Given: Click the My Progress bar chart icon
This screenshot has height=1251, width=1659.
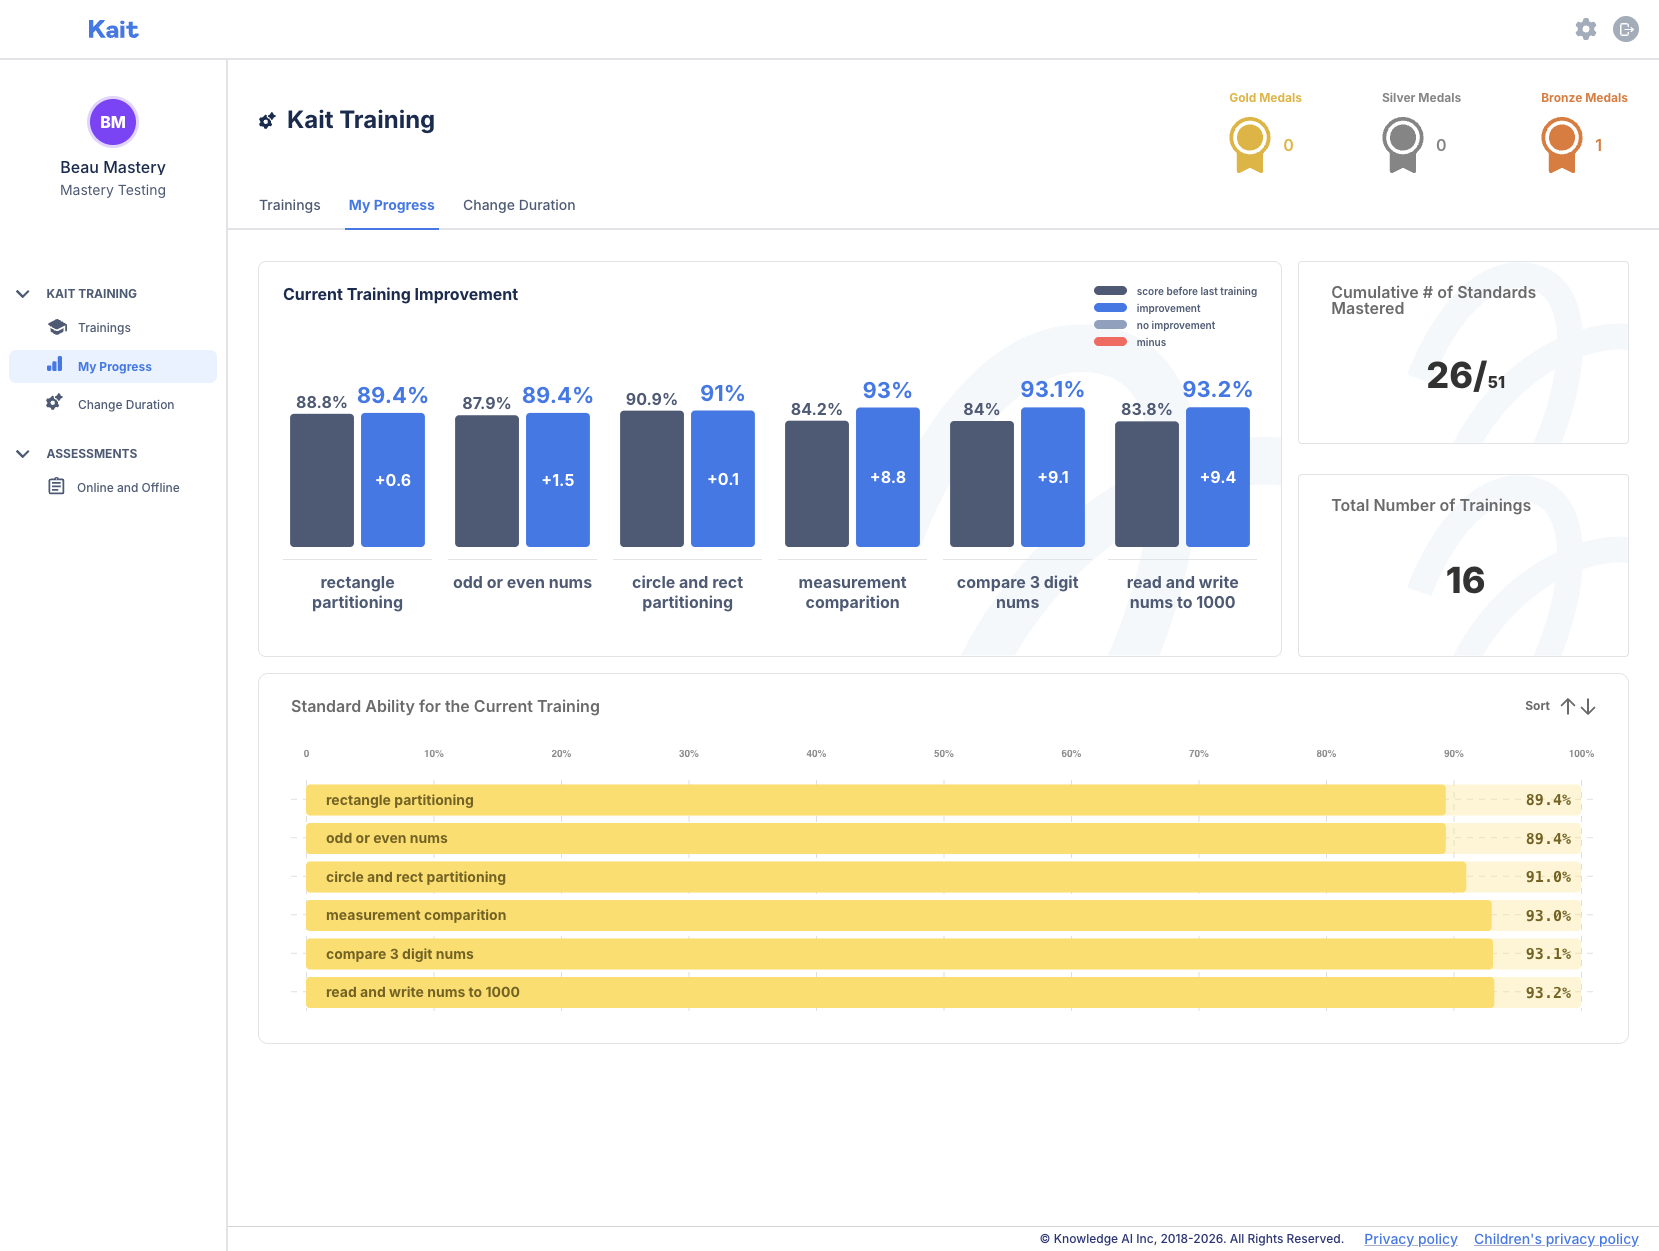Looking at the screenshot, I should tap(55, 365).
